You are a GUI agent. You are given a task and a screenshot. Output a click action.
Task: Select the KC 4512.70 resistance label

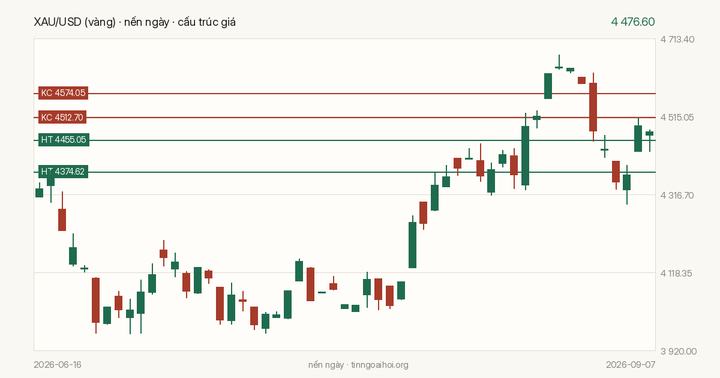pyautogui.click(x=62, y=118)
